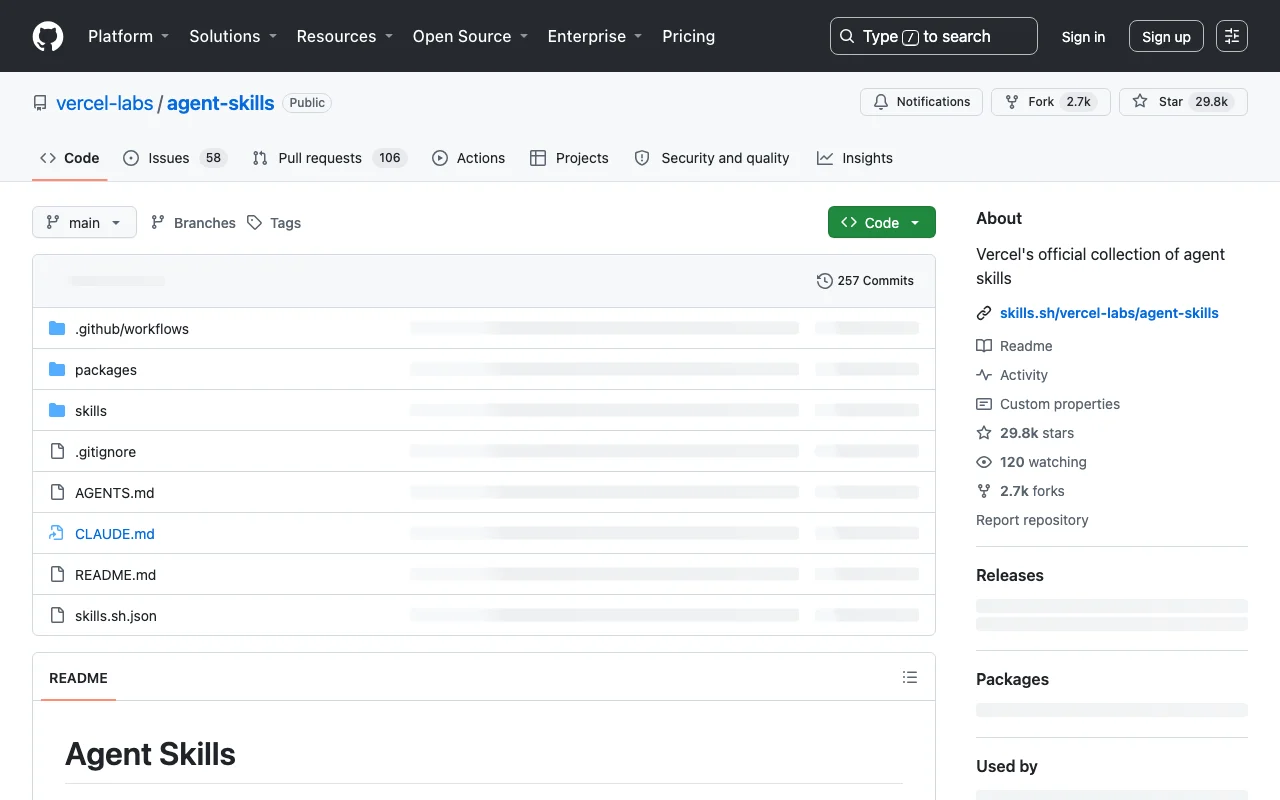This screenshot has height=800, width=1280.
Task: Expand the Solutions menu
Action: (233, 36)
